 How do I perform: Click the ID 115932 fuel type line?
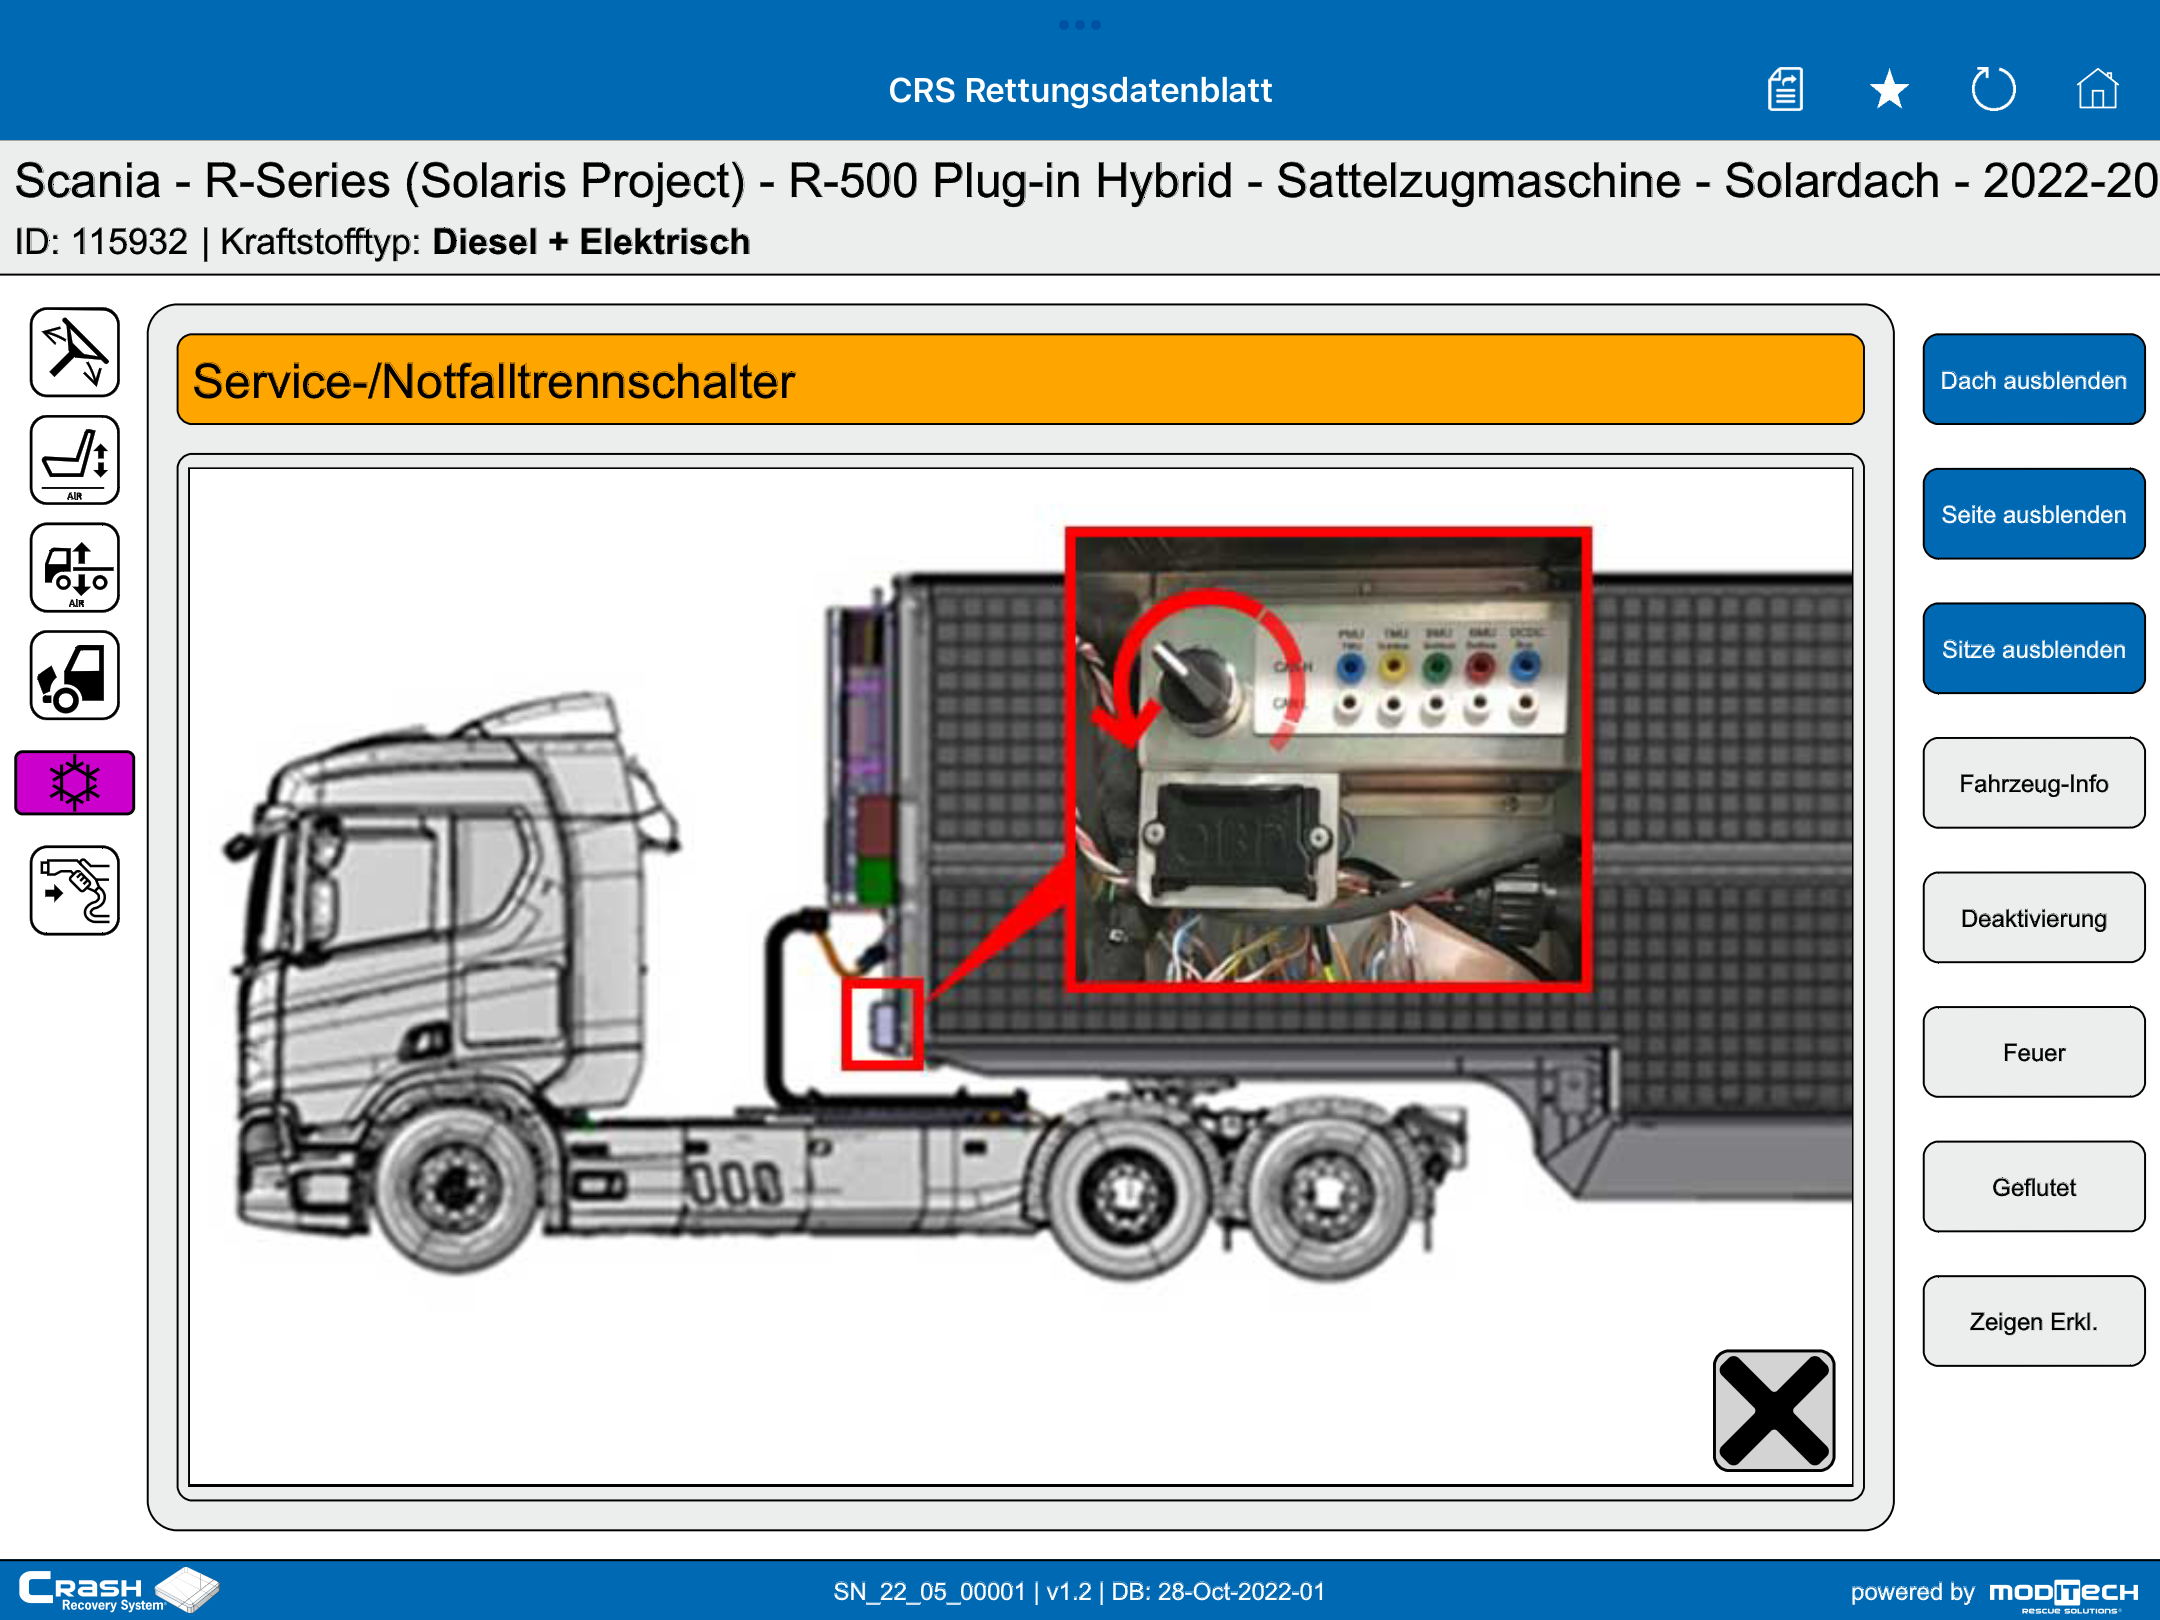pos(382,242)
